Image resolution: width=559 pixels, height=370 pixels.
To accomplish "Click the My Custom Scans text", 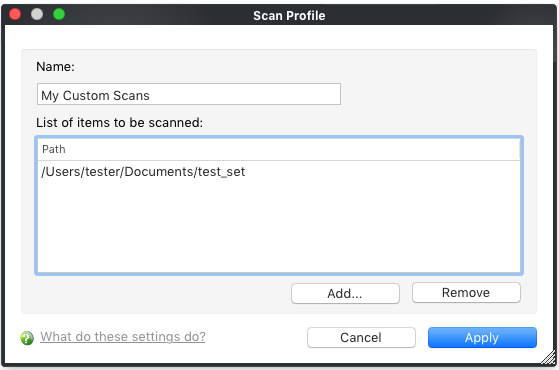I will (95, 96).
